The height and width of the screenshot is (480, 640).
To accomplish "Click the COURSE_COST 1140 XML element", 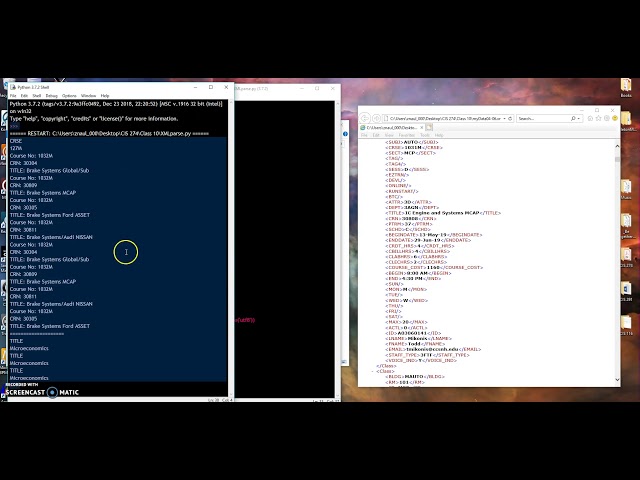I will point(434,267).
